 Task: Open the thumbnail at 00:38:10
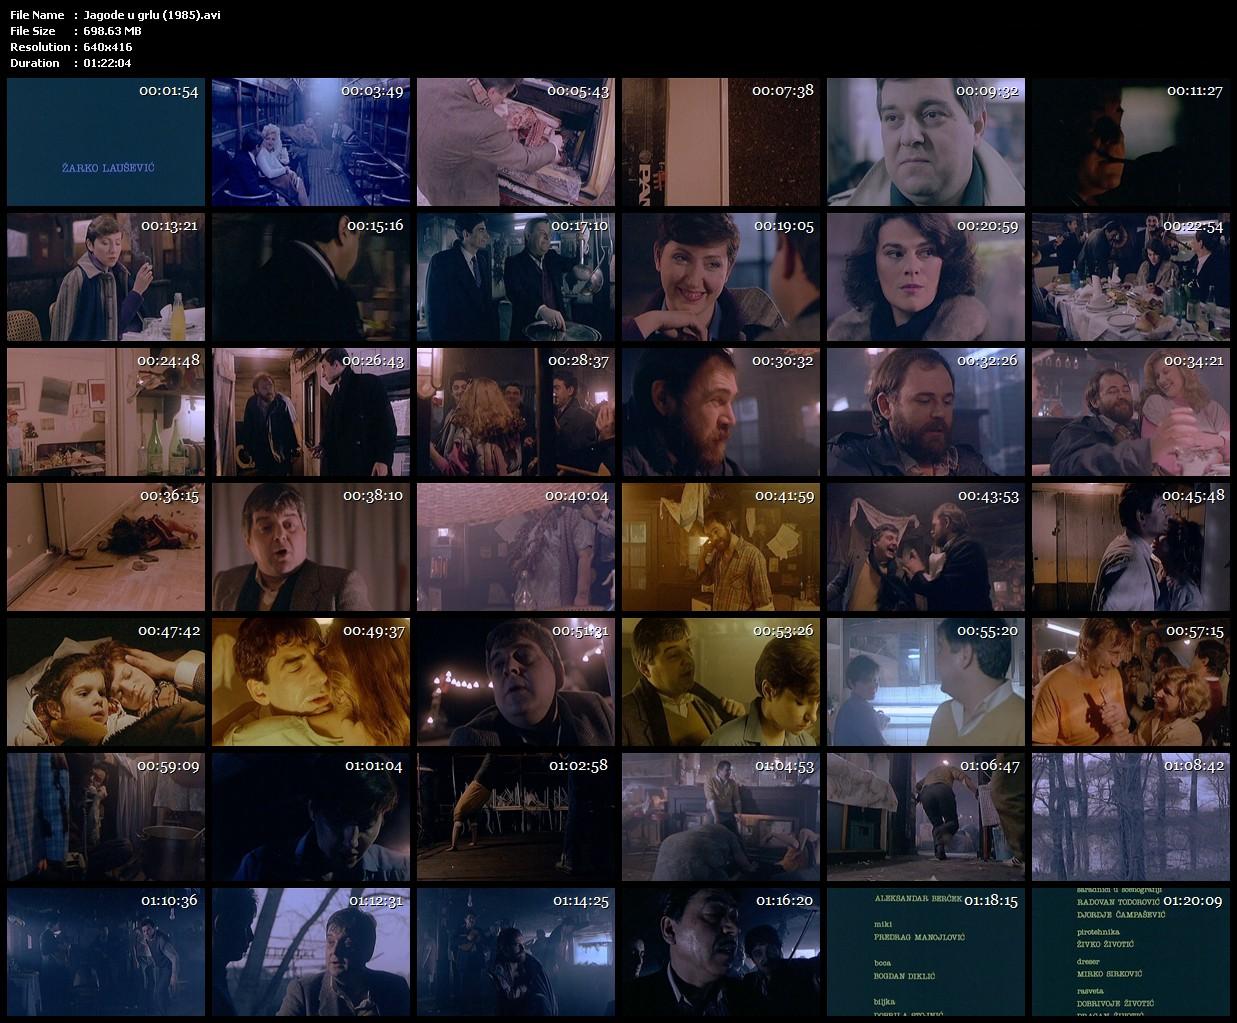(311, 547)
